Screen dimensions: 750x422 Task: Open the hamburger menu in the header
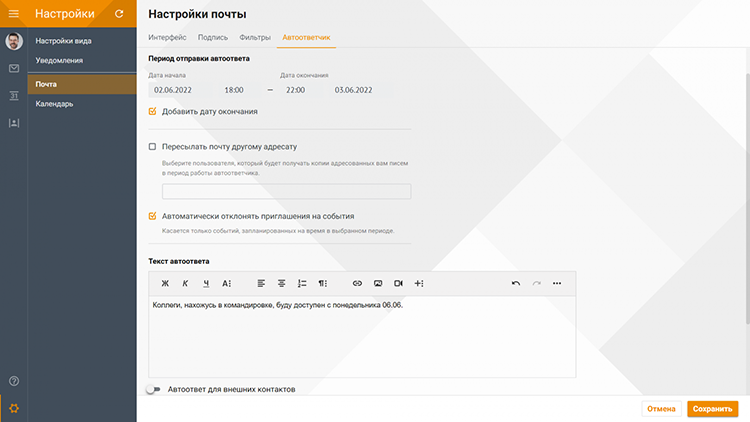[14, 14]
